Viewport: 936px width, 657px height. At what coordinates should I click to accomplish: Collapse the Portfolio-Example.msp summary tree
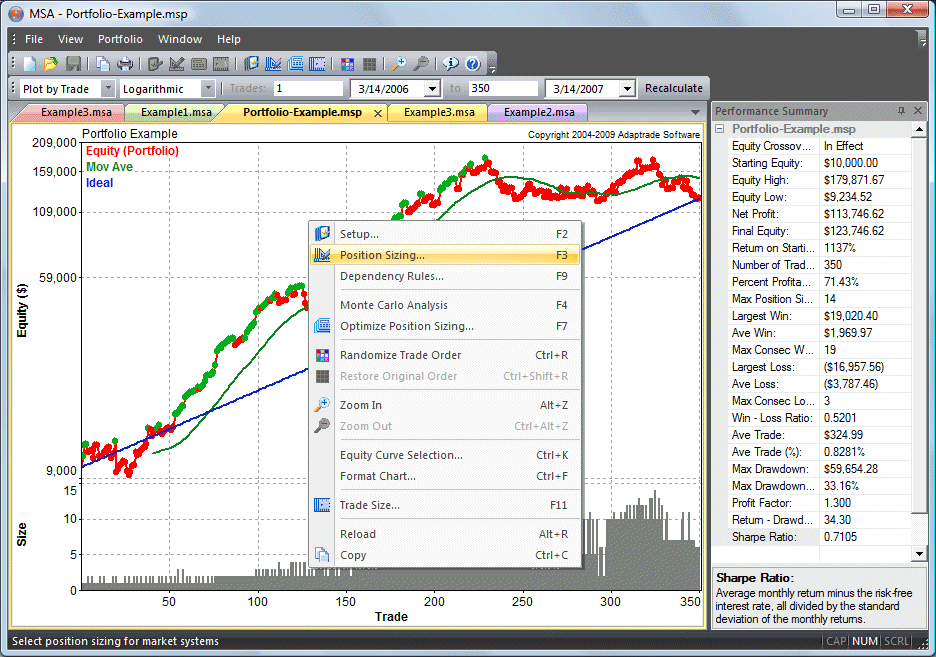[720, 129]
